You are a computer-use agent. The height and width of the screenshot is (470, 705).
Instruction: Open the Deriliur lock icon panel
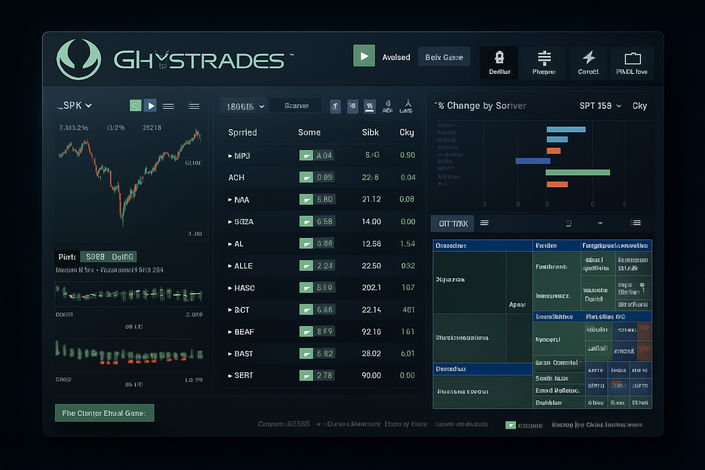point(499,62)
